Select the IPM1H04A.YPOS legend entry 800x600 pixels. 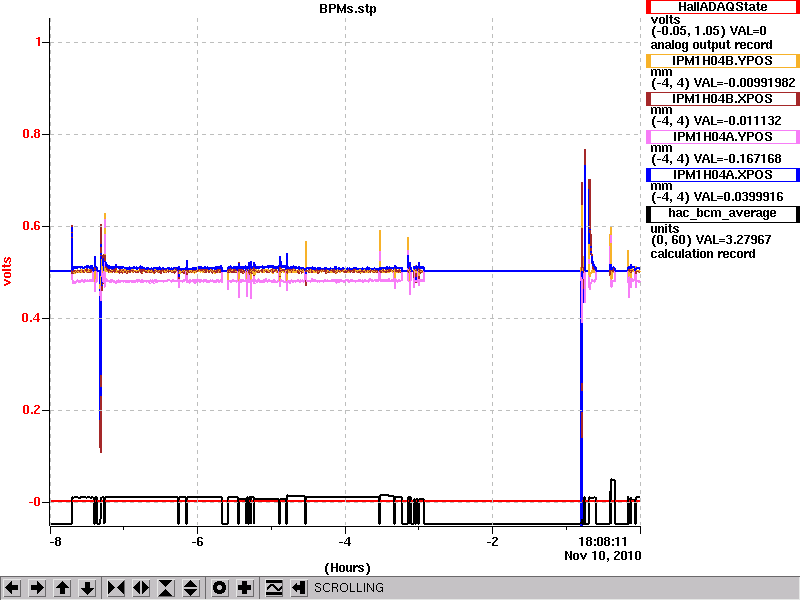[x=722, y=137]
